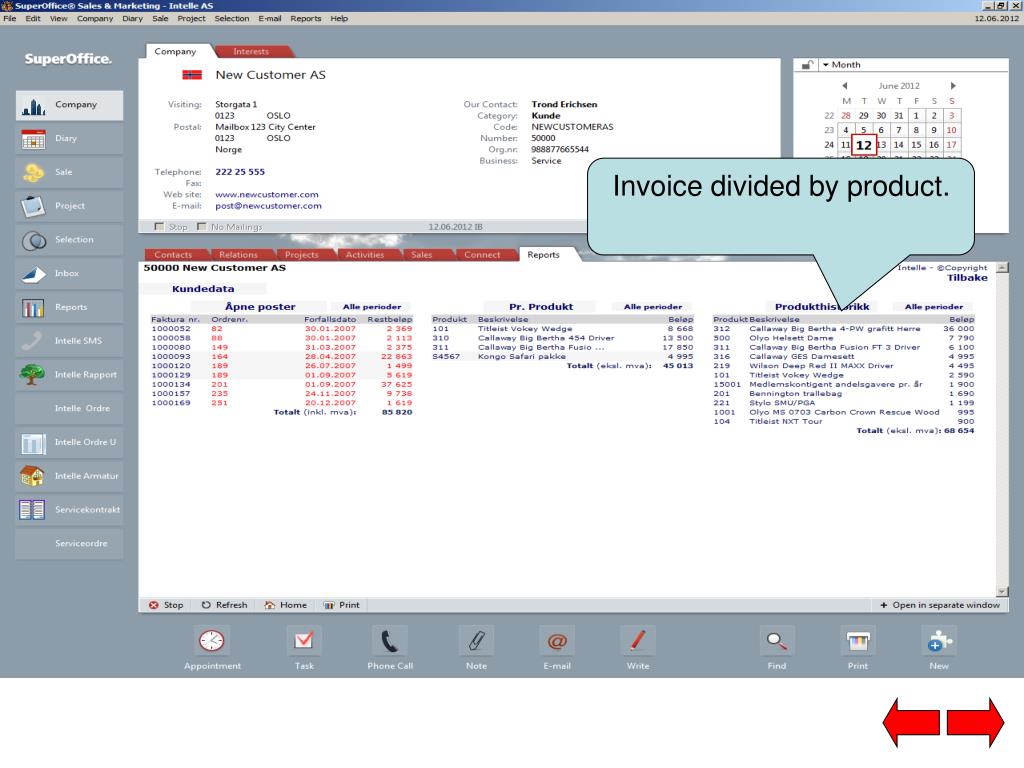Go to Sale in the sidebar

69,172
